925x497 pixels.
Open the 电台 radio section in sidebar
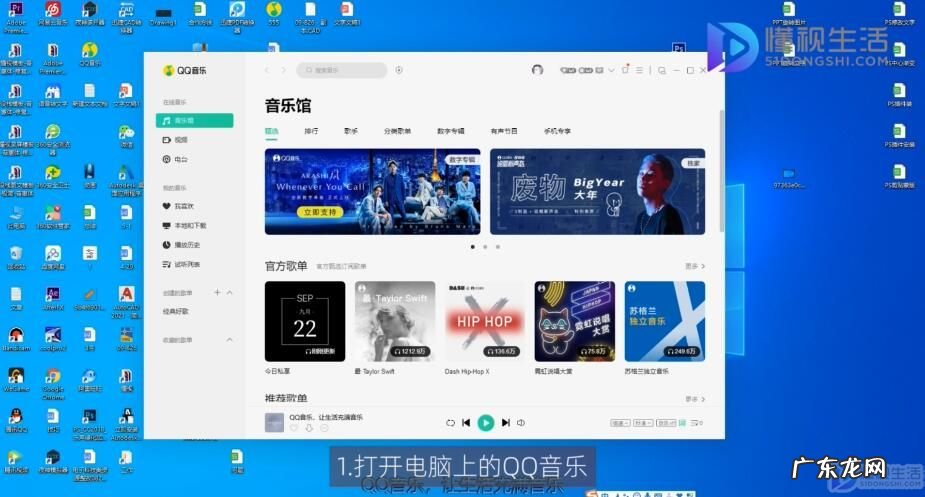[x=175, y=159]
